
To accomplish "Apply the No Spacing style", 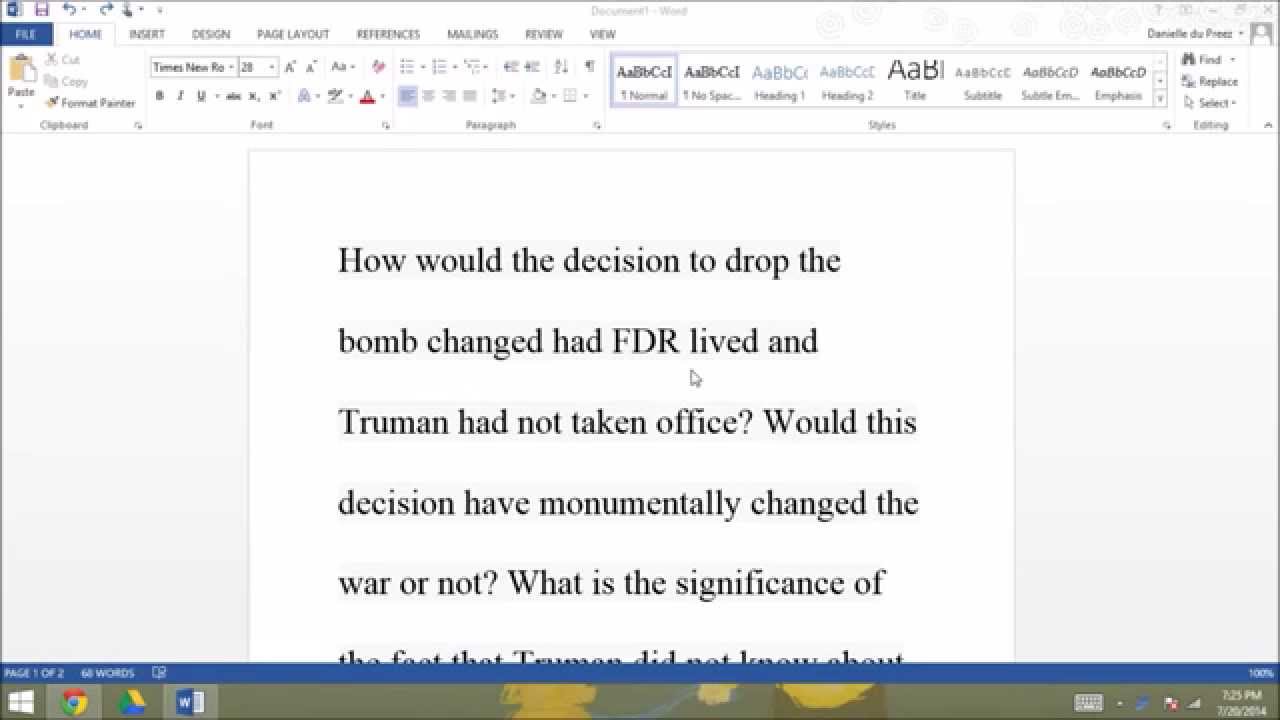I will coord(711,80).
